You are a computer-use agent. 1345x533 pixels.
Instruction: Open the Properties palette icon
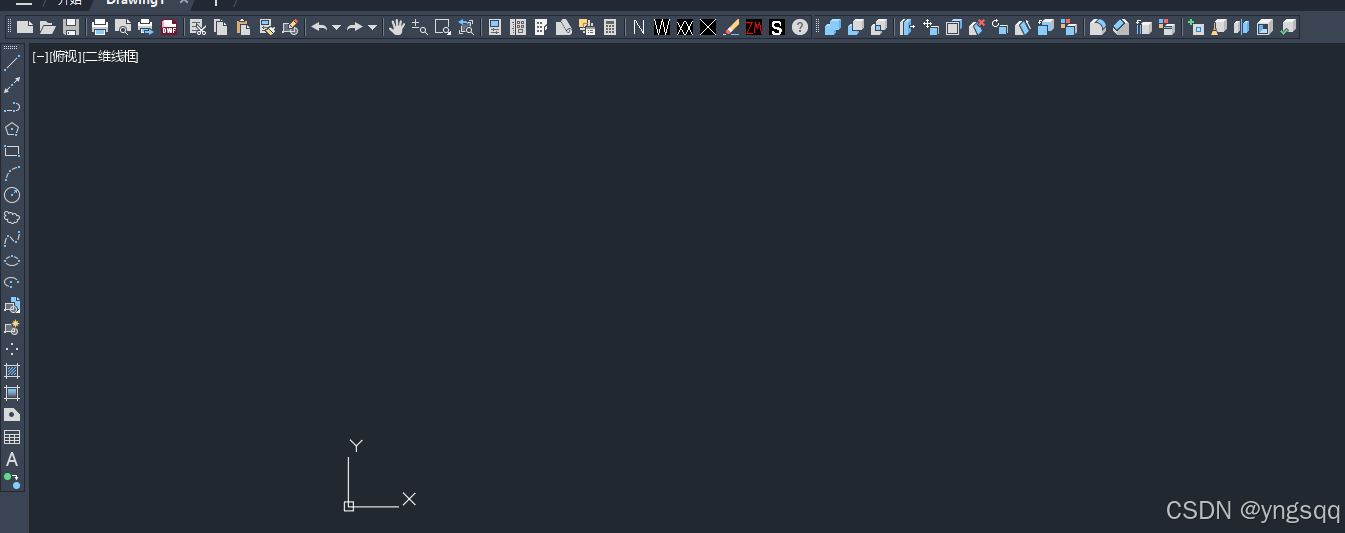pyautogui.click(x=495, y=27)
